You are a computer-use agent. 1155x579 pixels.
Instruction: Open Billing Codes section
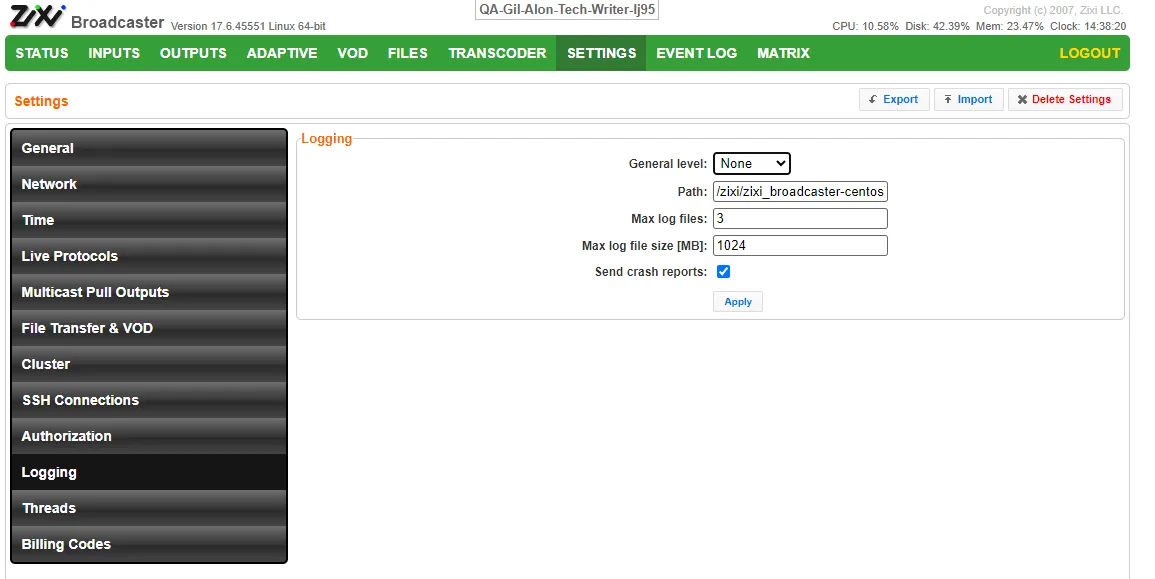(x=149, y=544)
